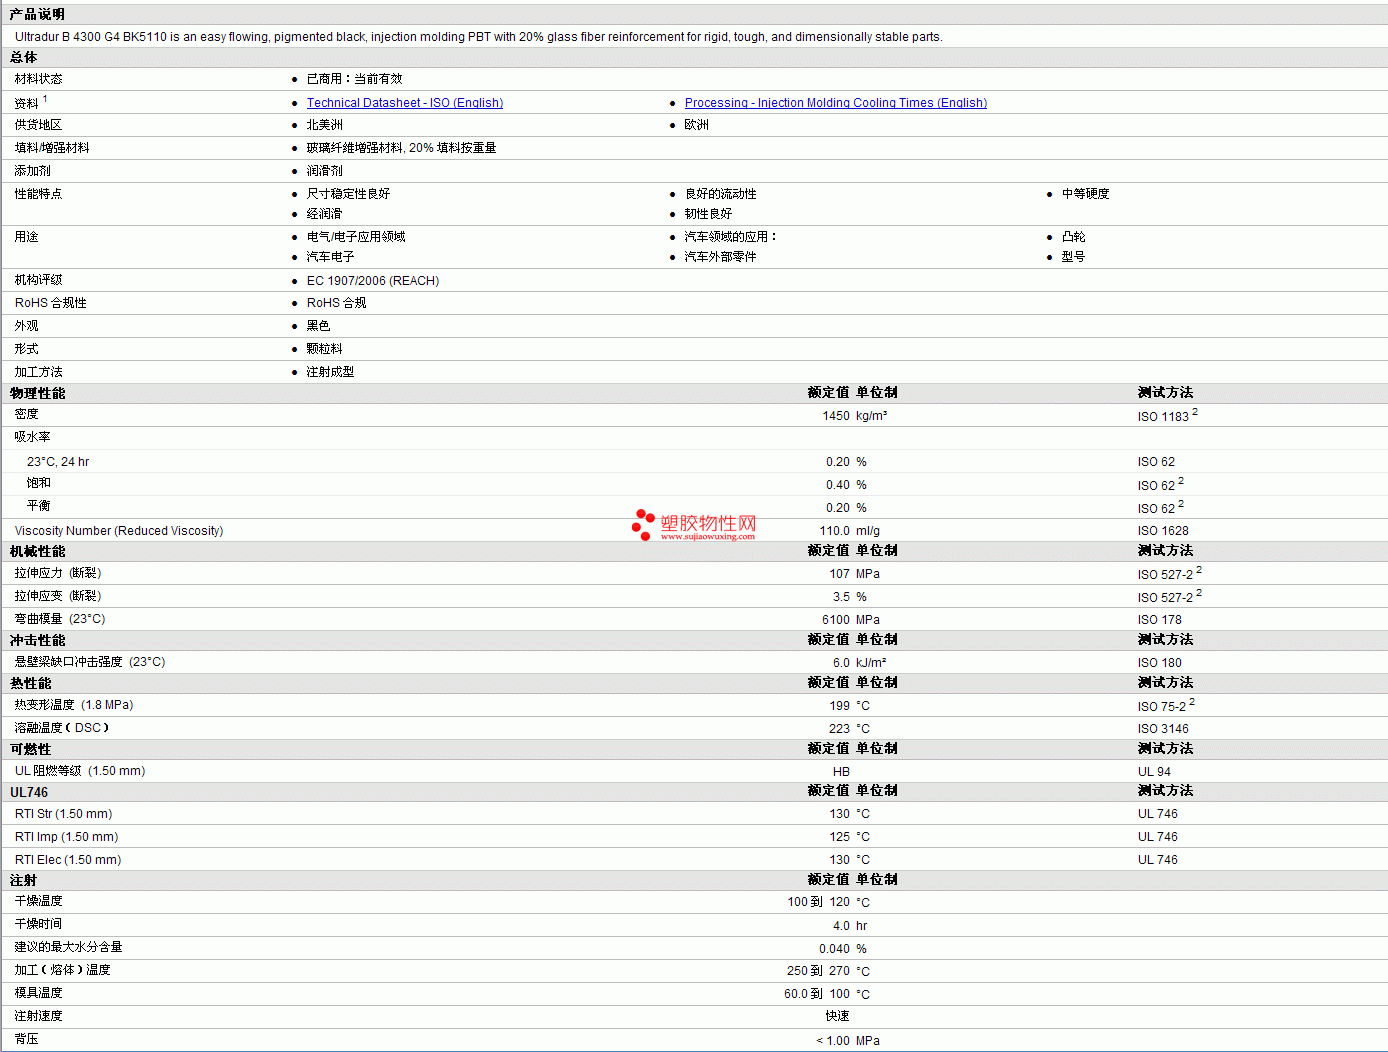Click the '注射成型' processing method value
This screenshot has height=1052, width=1388.
(x=330, y=372)
